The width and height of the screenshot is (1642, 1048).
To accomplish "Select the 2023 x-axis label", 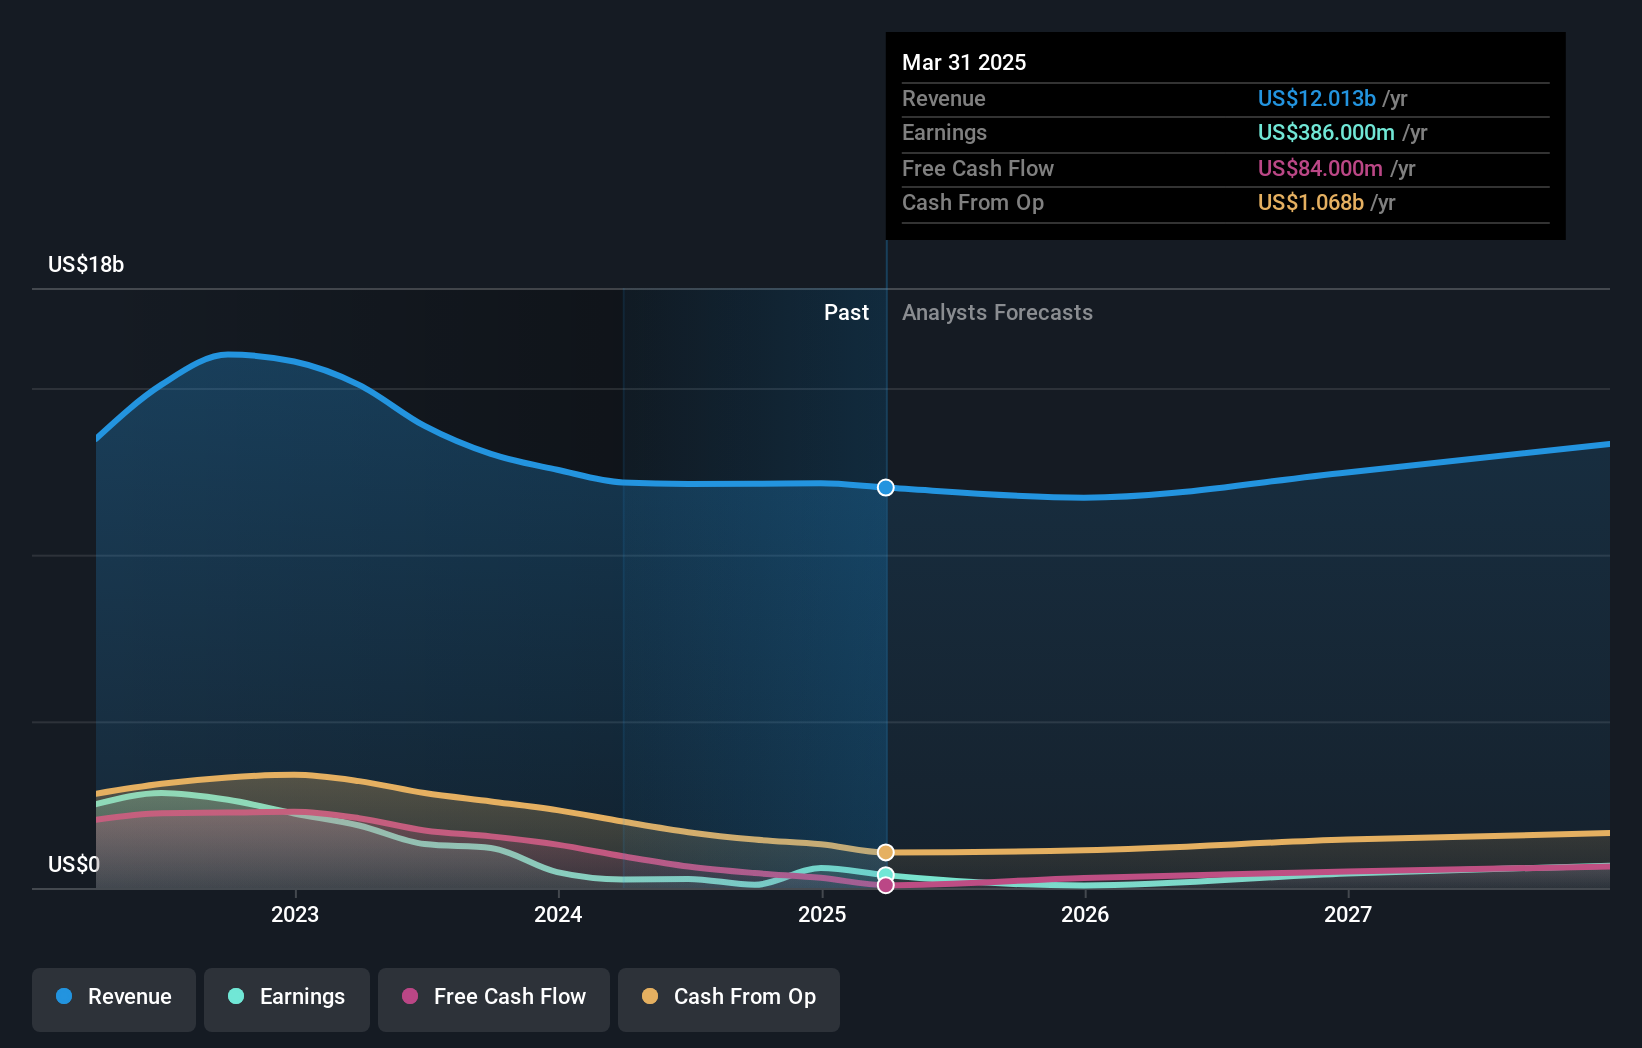I will tap(295, 914).
